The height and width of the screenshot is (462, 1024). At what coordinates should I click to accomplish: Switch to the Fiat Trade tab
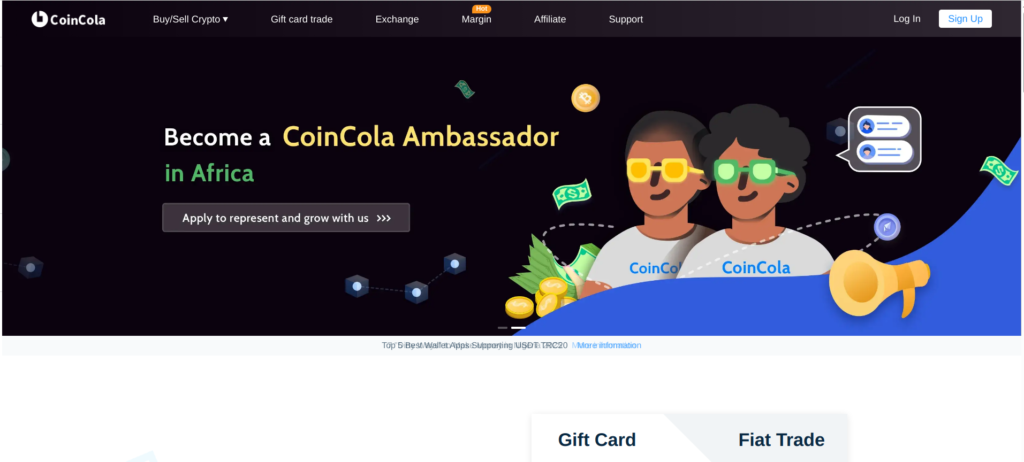(x=781, y=440)
